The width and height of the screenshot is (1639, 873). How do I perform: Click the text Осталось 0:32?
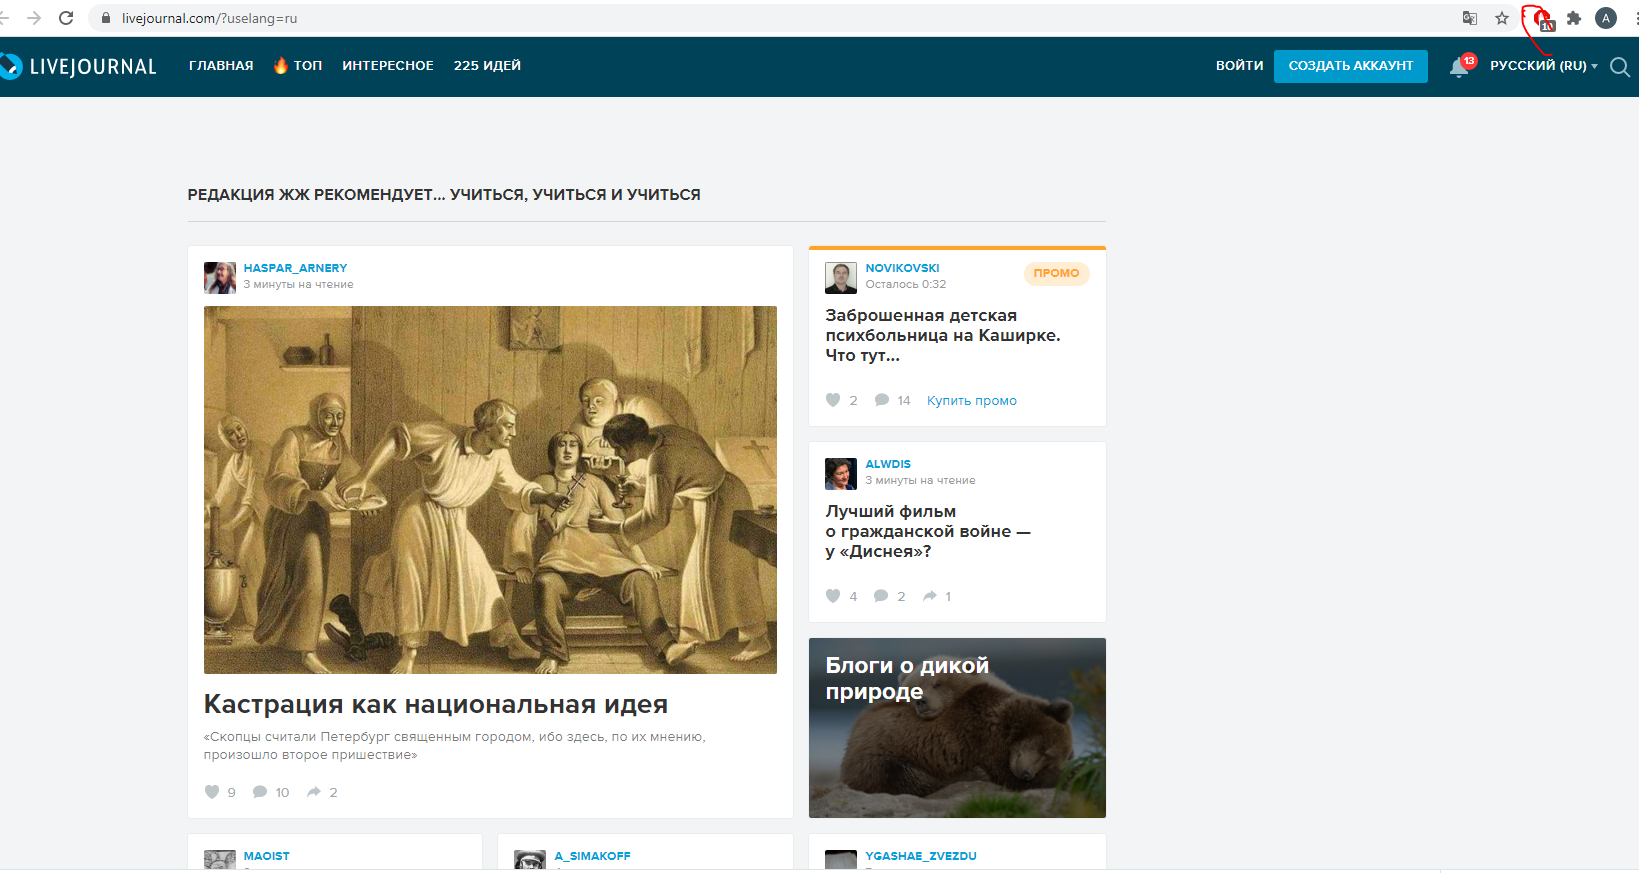pos(906,285)
